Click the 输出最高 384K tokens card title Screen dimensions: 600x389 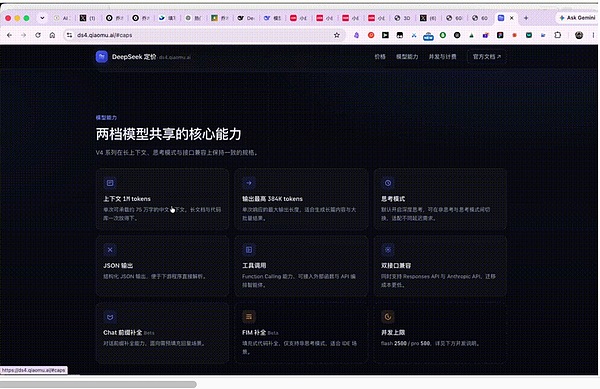[x=272, y=199]
